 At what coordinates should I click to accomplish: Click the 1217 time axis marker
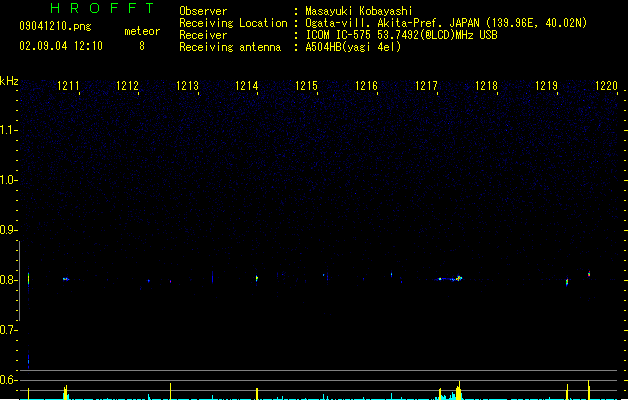click(x=426, y=86)
